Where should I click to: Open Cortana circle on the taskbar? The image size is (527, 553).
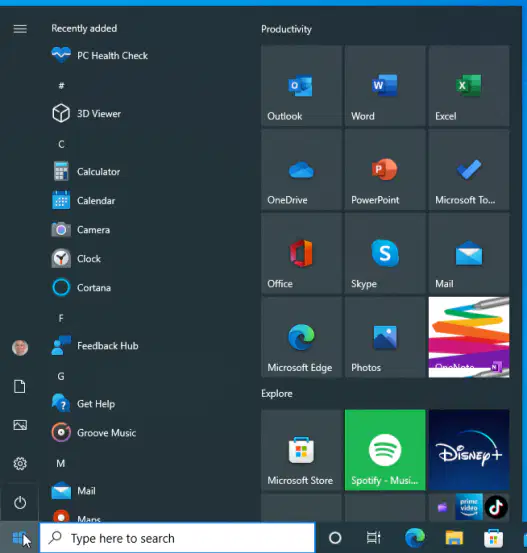[335, 538]
